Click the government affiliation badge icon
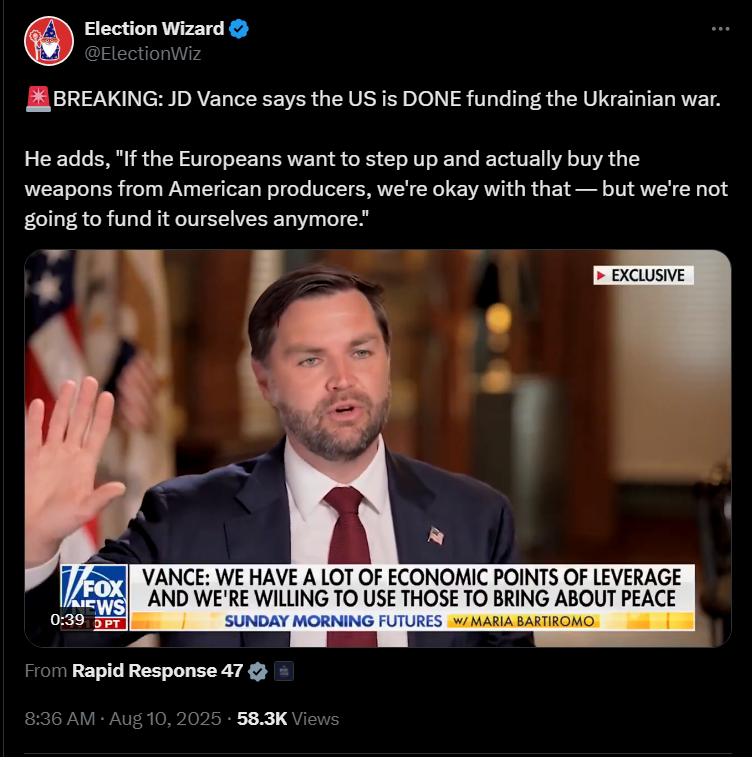The width and height of the screenshot is (752, 757). 284,672
